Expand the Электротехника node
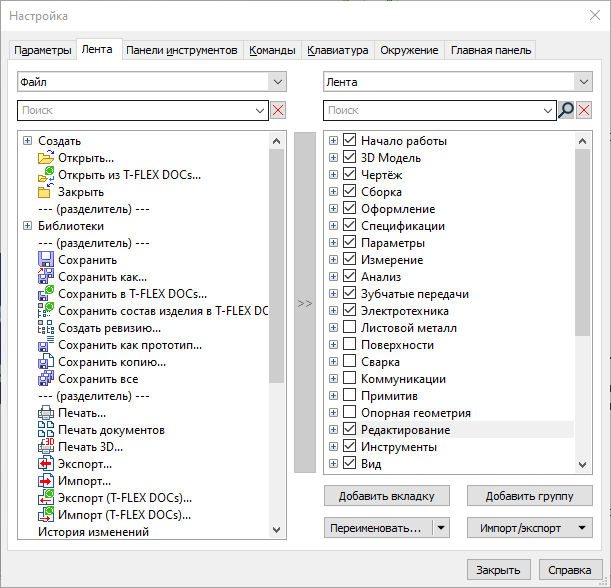 333,311
